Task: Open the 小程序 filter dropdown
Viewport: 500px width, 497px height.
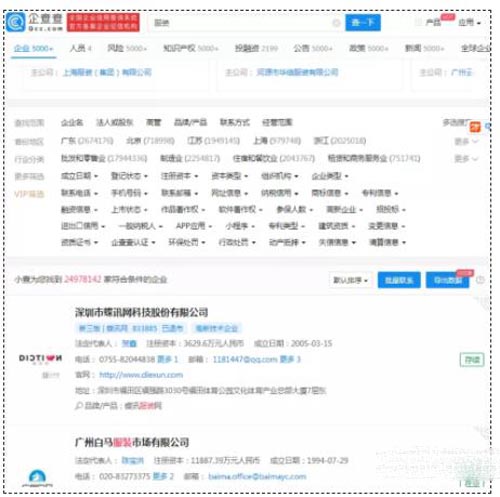Action: (240, 226)
